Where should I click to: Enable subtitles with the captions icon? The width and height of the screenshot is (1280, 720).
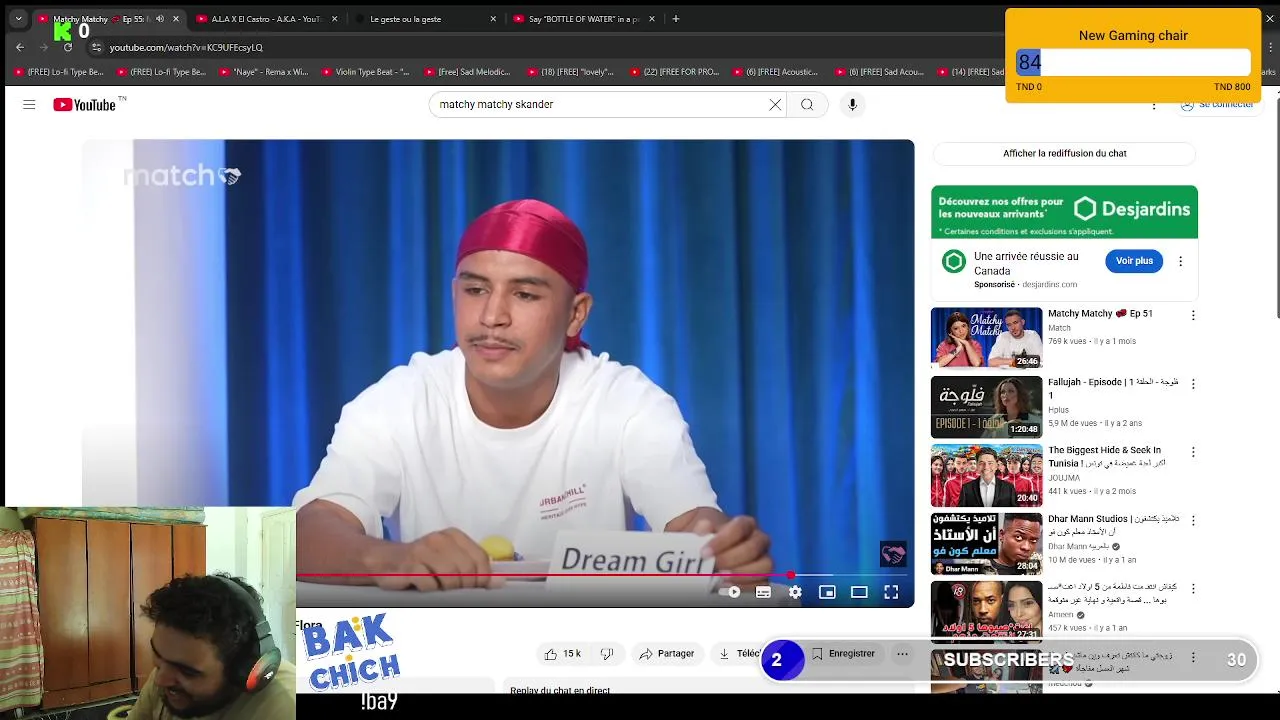coord(763,592)
